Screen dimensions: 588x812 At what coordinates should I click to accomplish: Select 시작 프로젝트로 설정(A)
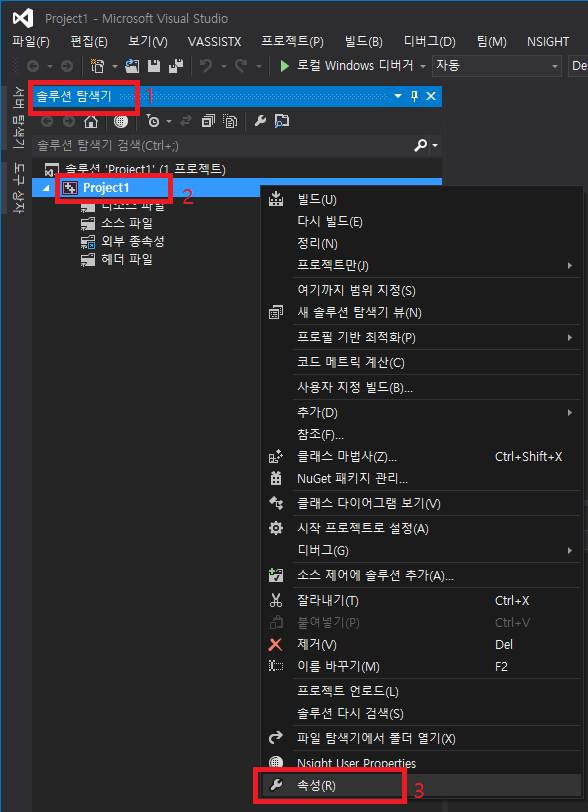pos(421,528)
